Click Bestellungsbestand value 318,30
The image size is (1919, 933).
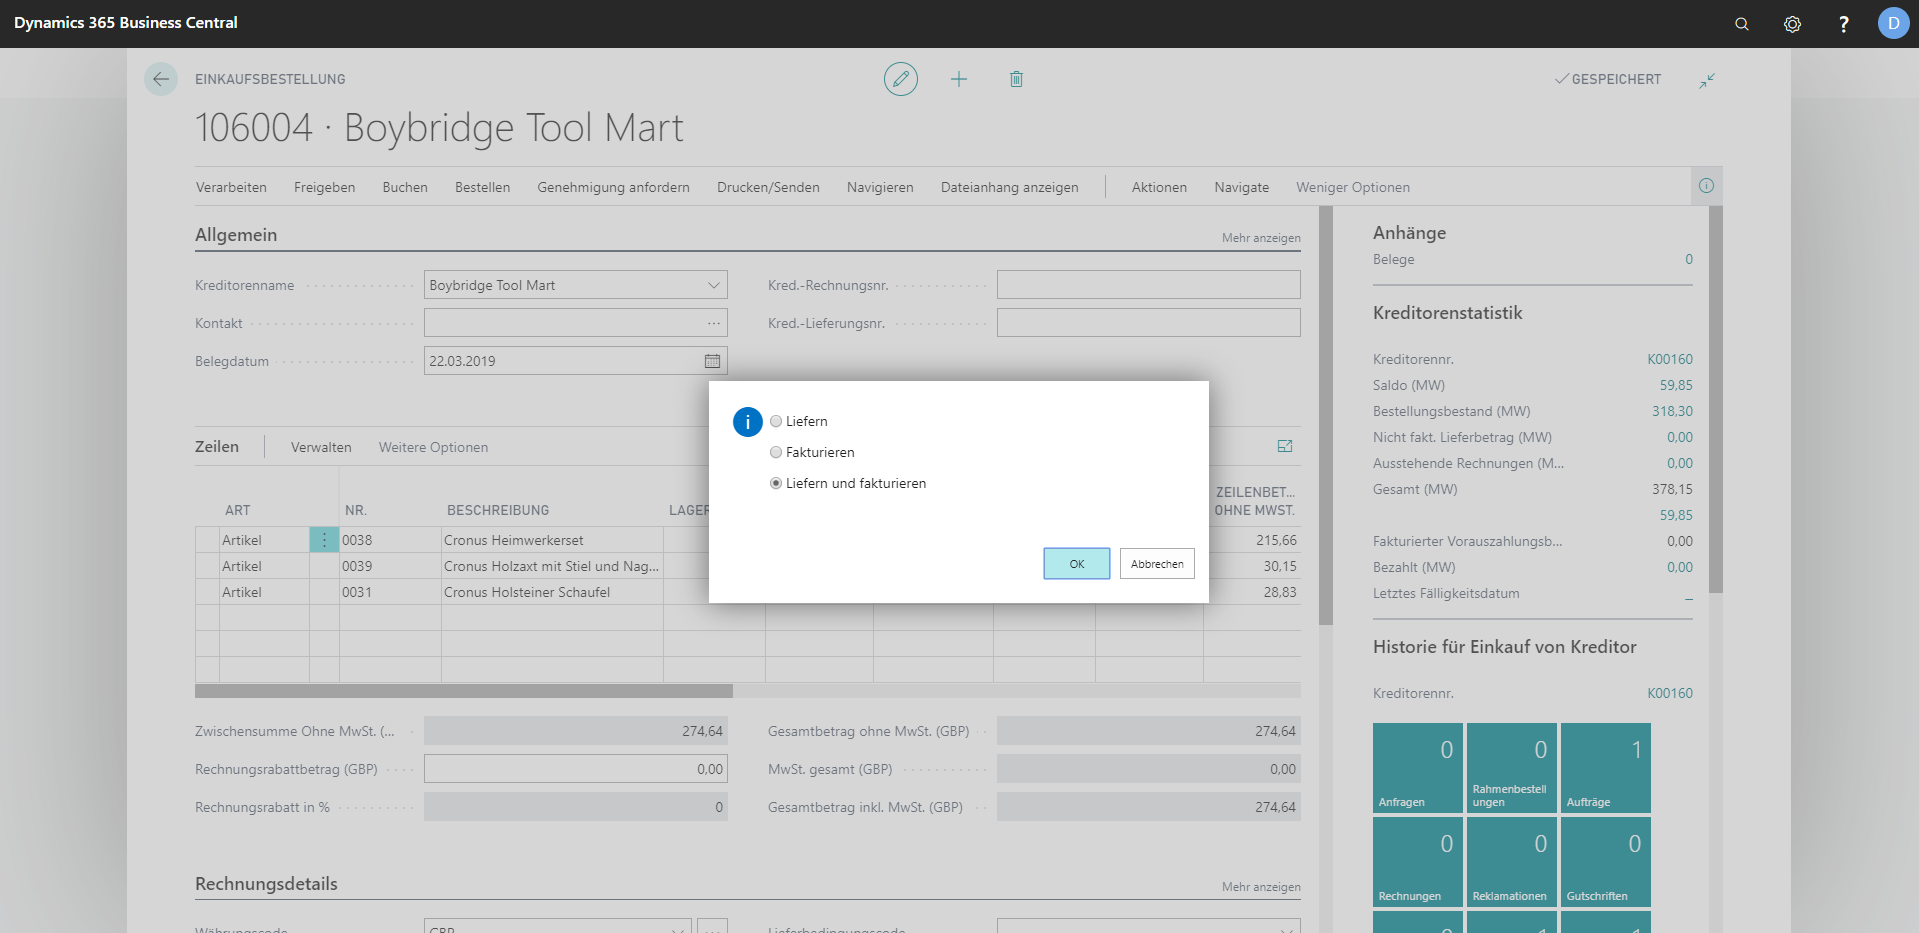[x=1672, y=411]
